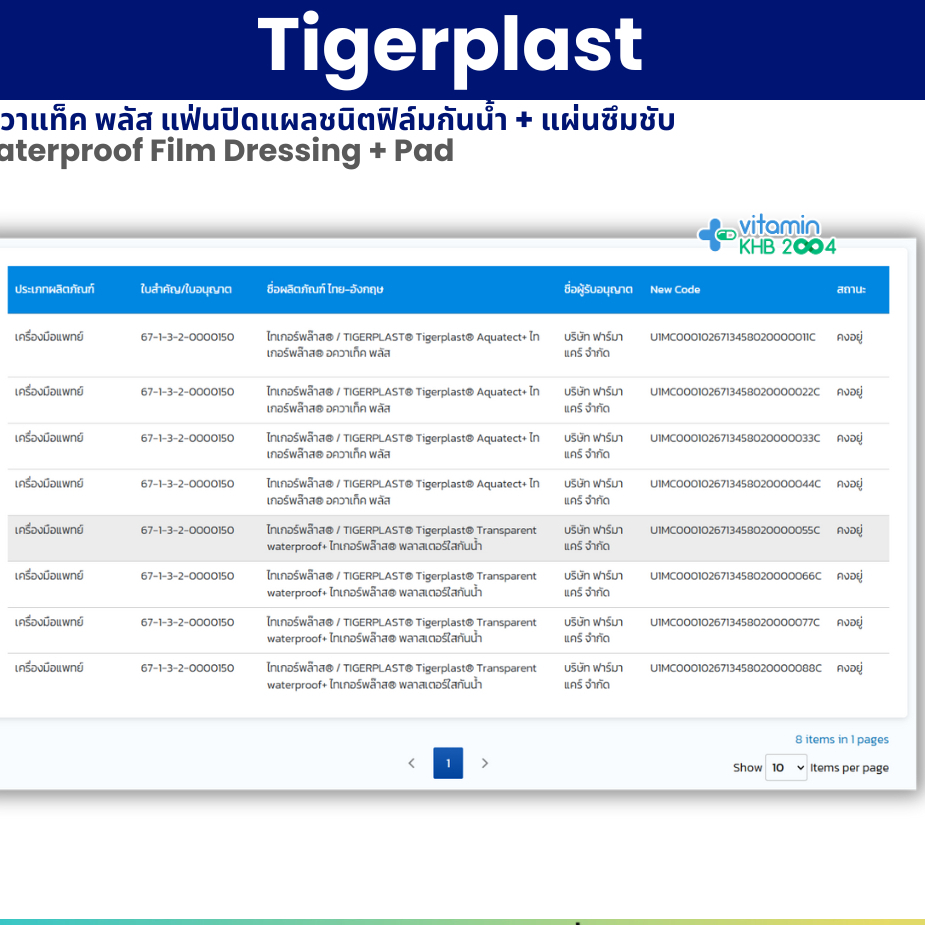Screen dimensions: 925x925
Task: Click the 'Film Dressing + Pad' subtitle text
Action: tap(301, 151)
